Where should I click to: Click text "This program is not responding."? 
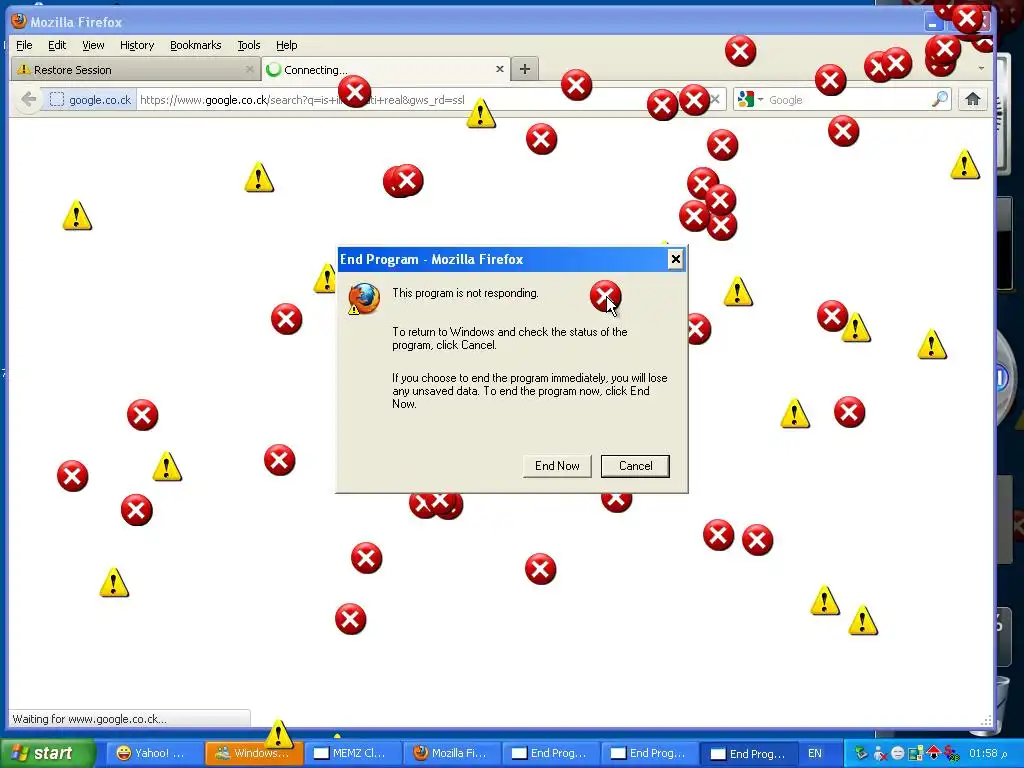[465, 293]
